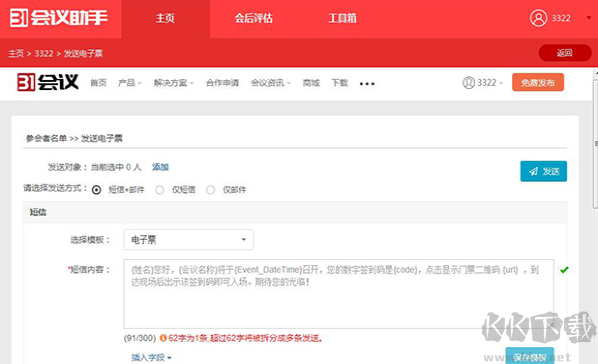Expand the 会议资讯 menu
Viewport: 598px width, 364px height.
point(270,83)
